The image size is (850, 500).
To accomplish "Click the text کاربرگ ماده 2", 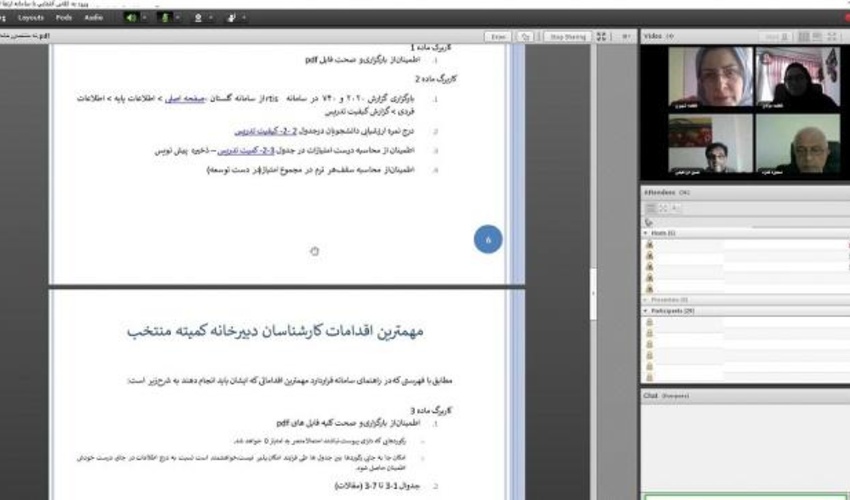I will coord(436,79).
